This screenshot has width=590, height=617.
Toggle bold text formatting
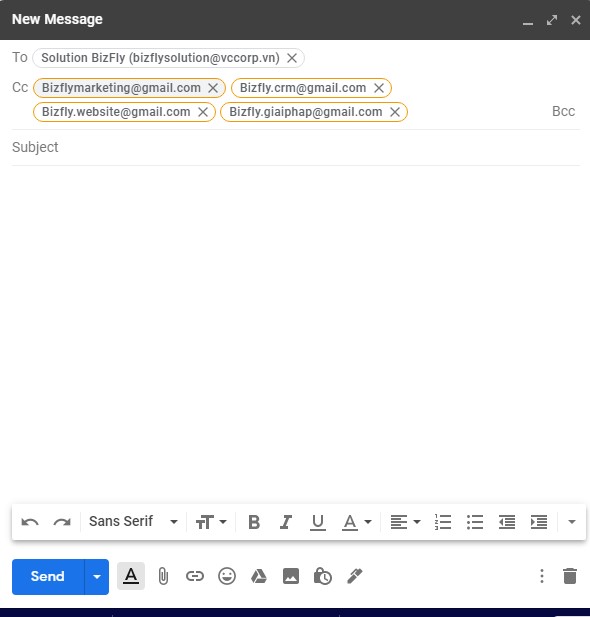pyautogui.click(x=254, y=522)
